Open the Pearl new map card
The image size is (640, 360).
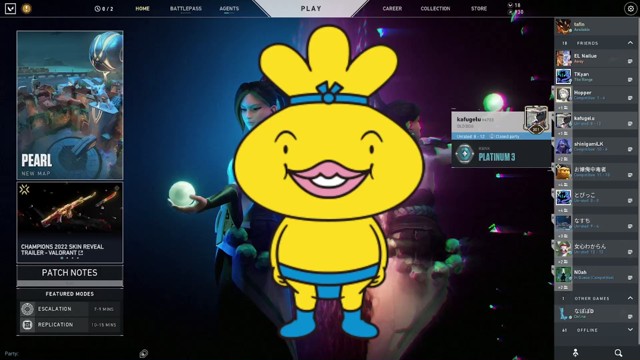point(70,105)
